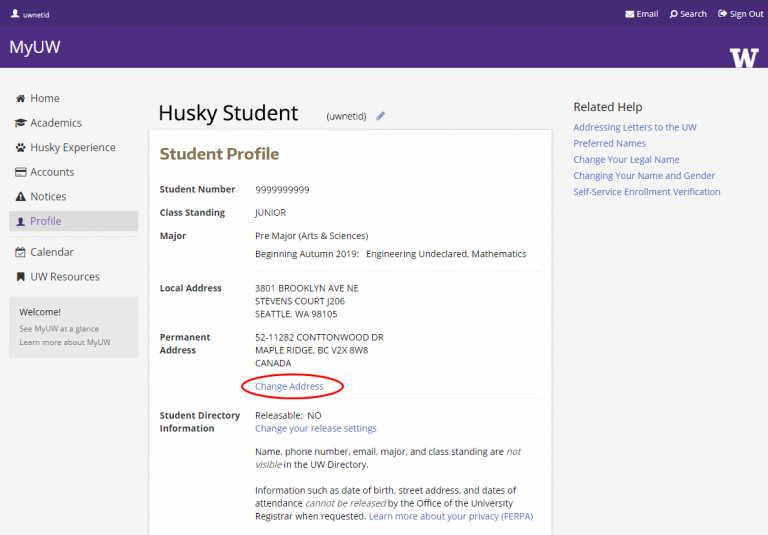Select Profile in the sidebar

coord(45,221)
